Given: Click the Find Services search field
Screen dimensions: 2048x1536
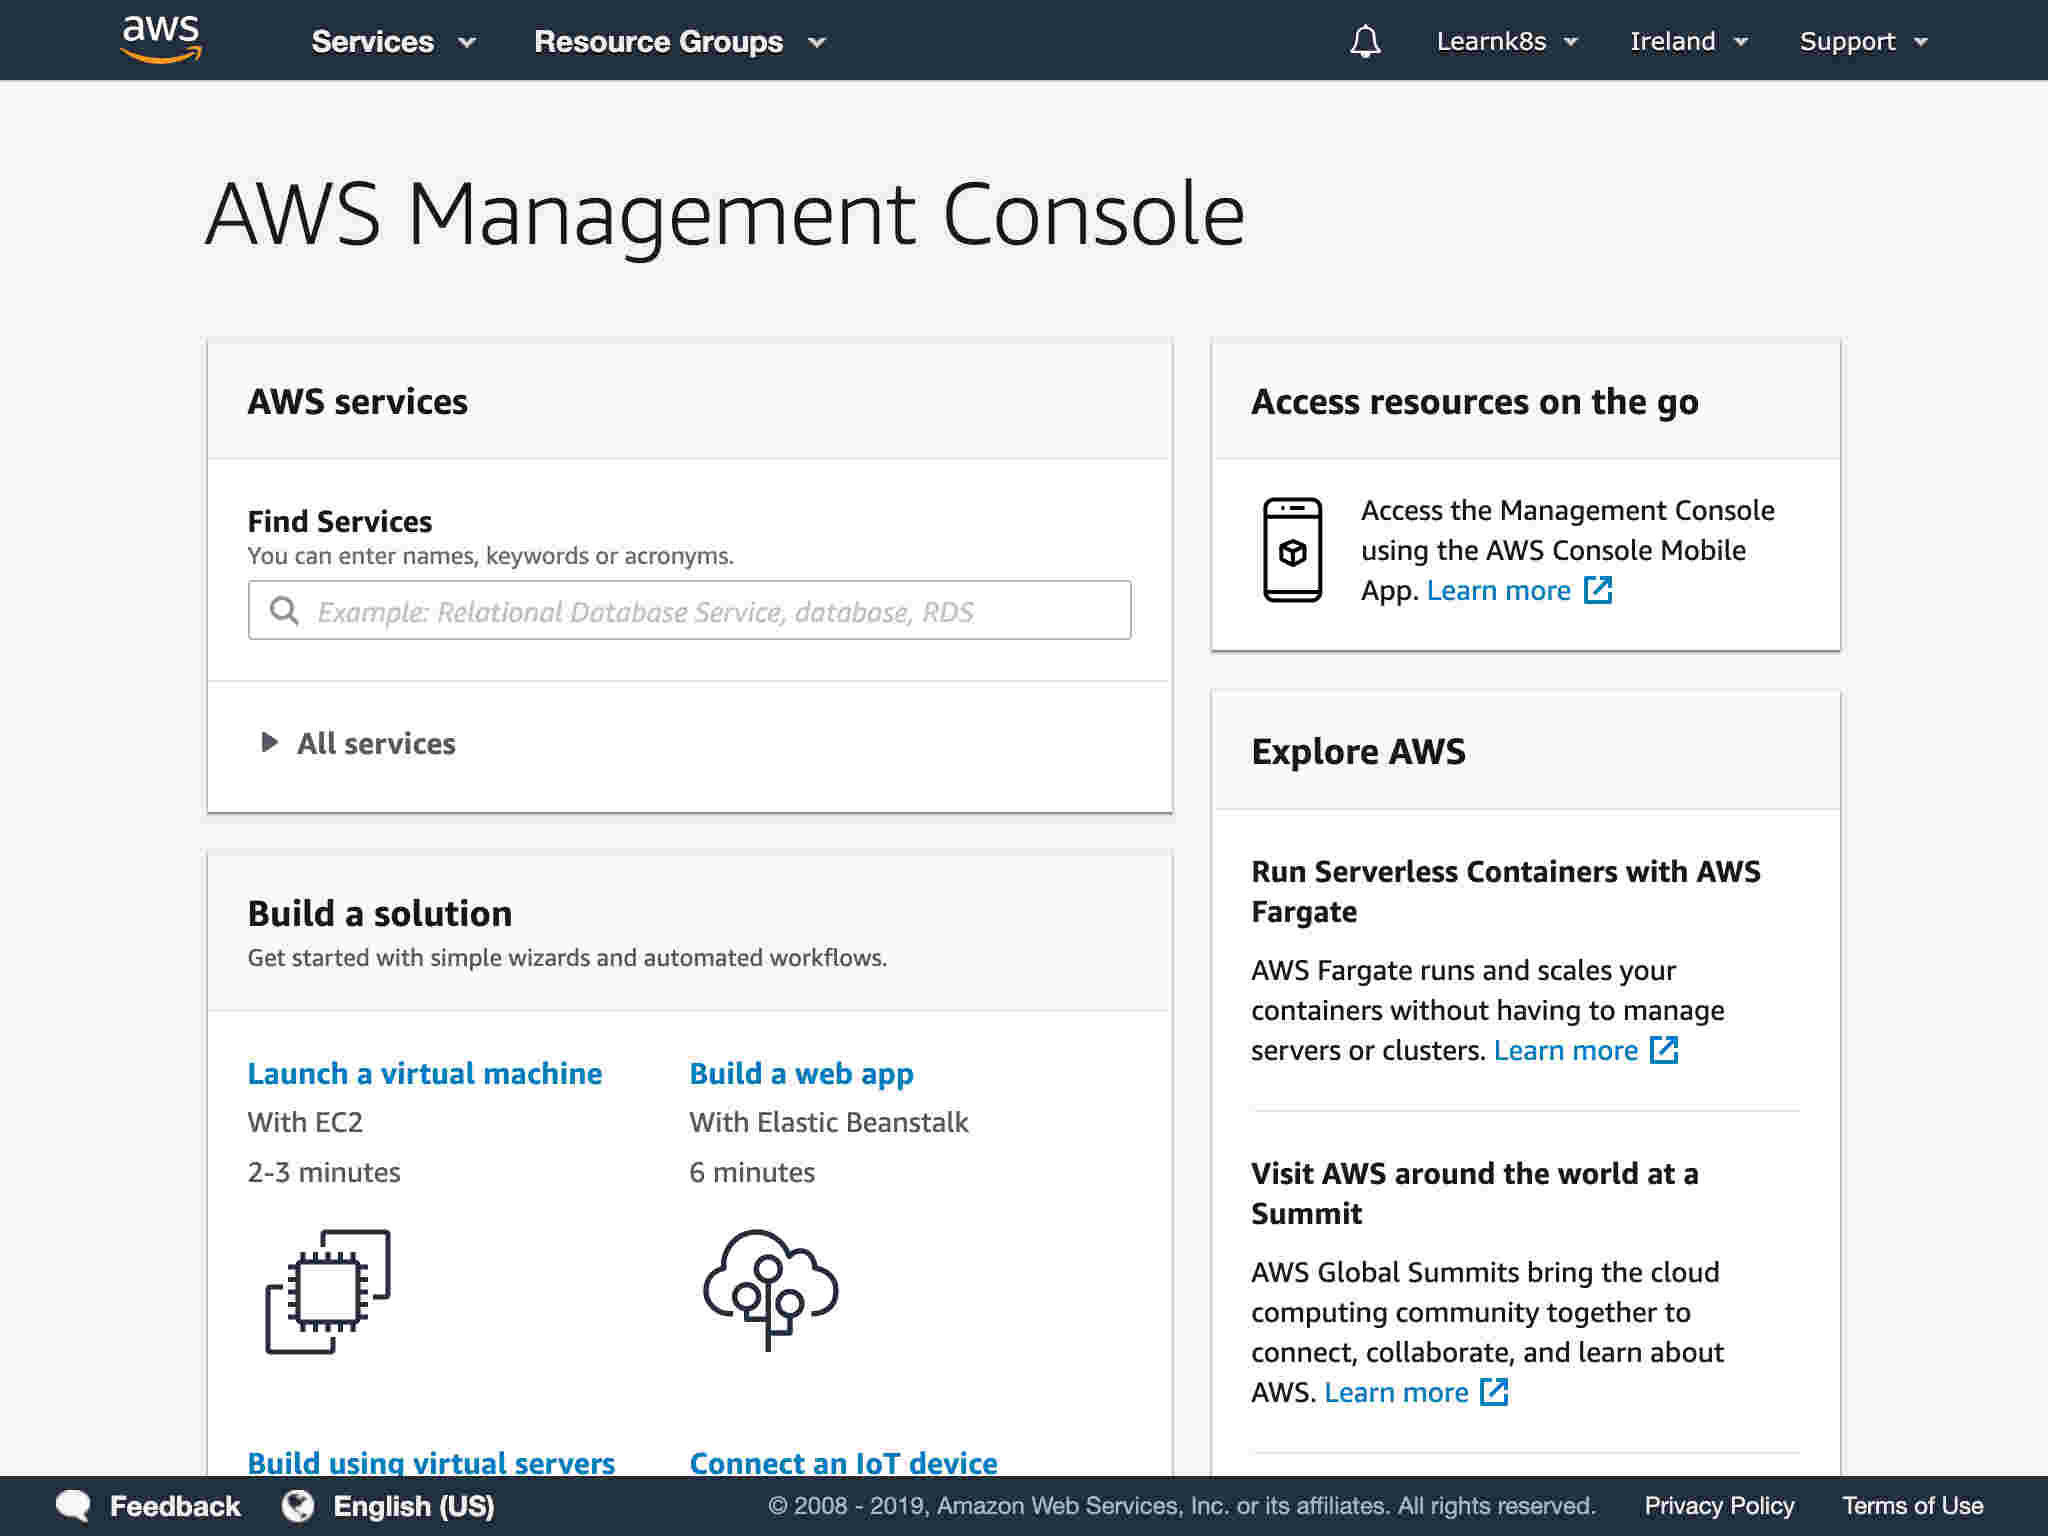Looking at the screenshot, I should point(689,610).
